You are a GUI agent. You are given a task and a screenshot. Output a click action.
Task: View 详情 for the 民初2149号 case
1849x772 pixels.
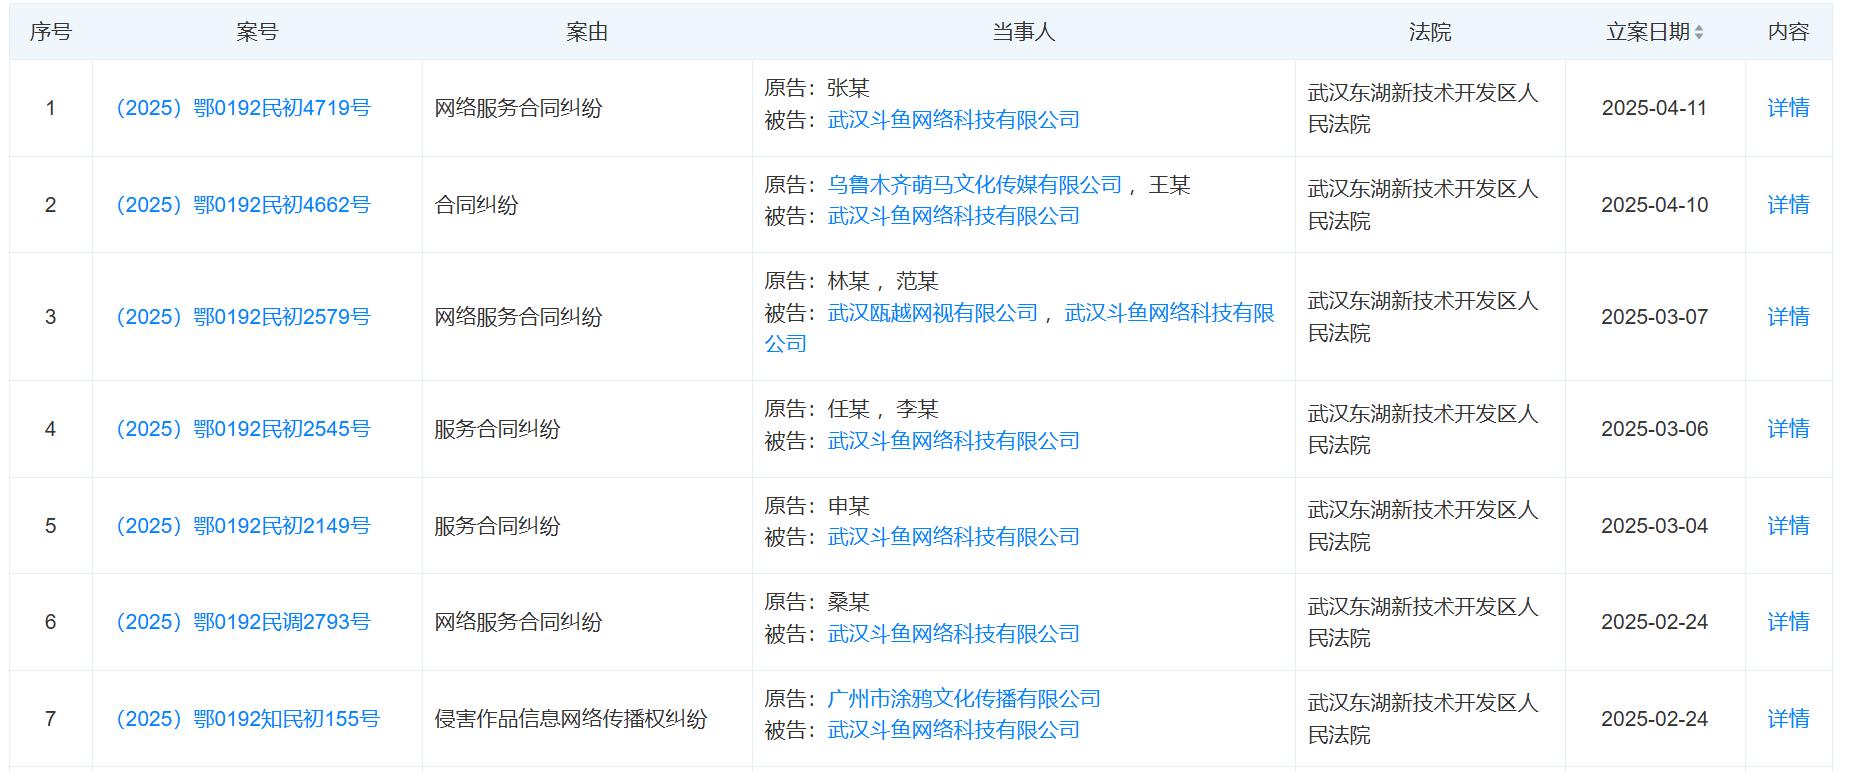click(1788, 526)
